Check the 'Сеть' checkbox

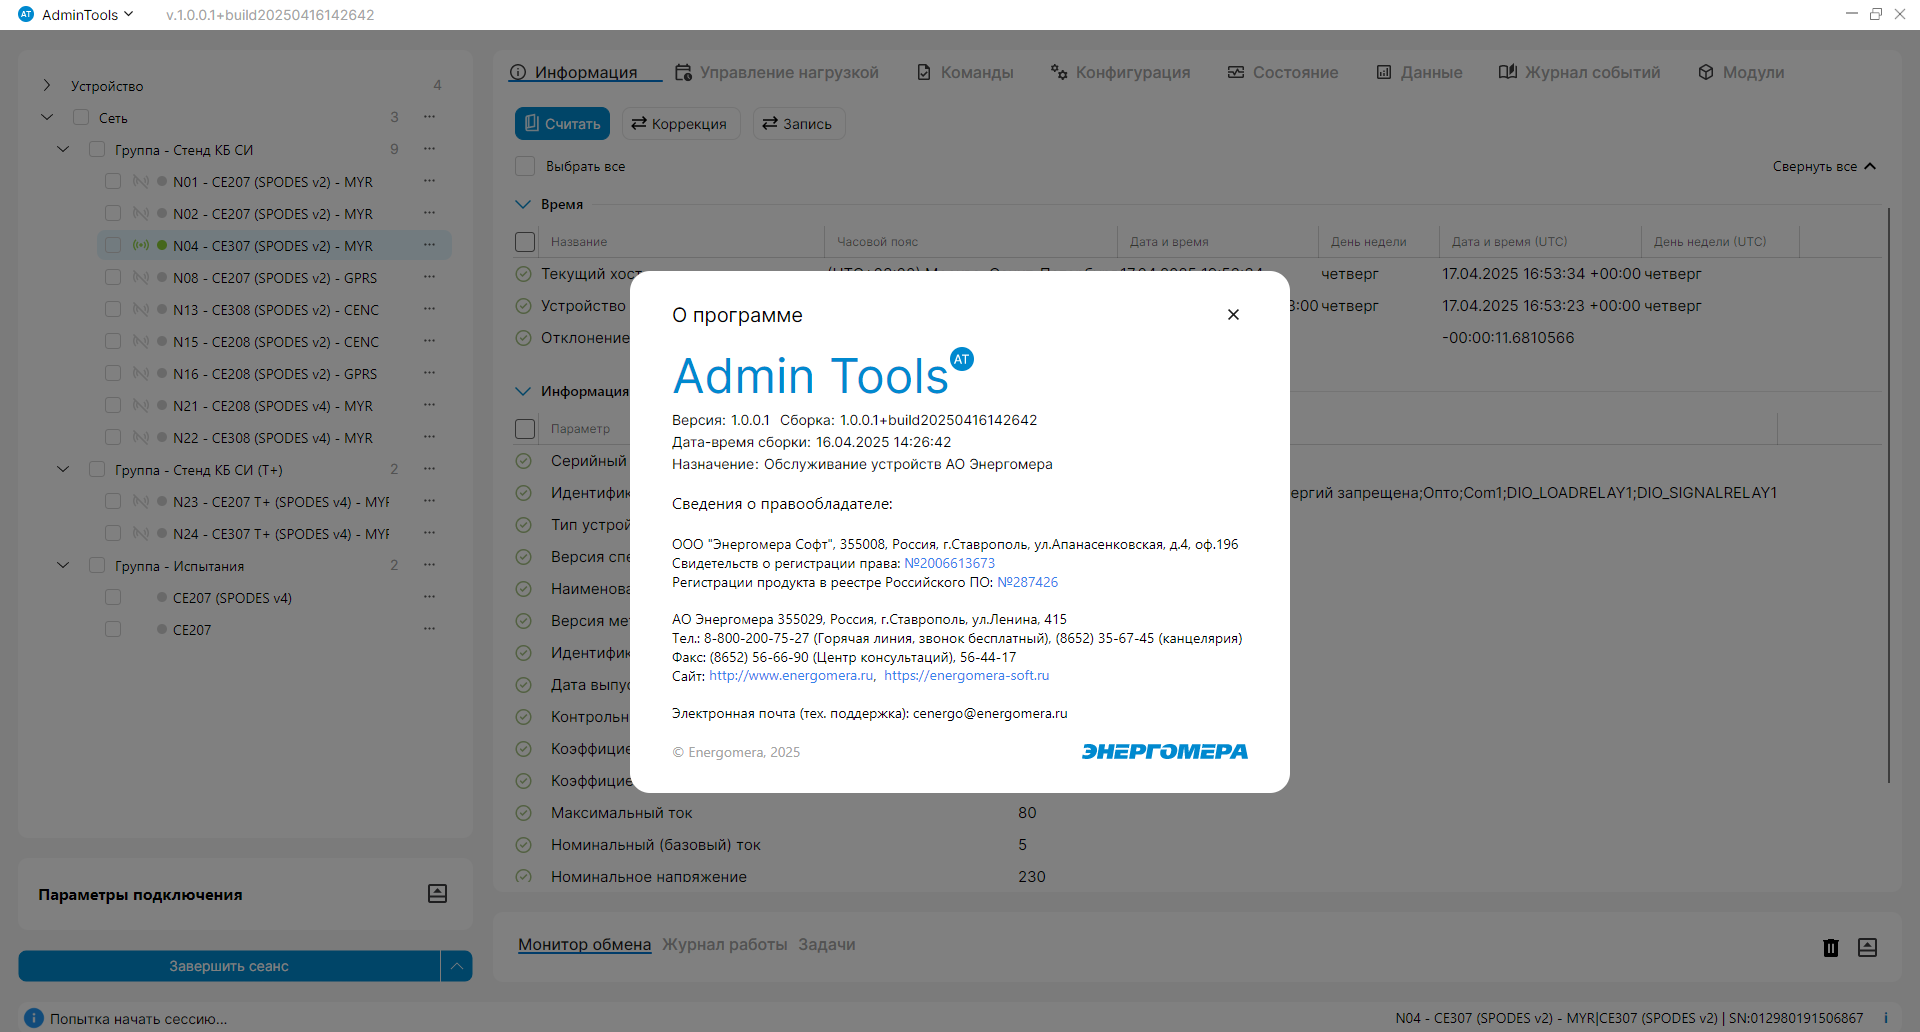click(x=81, y=117)
